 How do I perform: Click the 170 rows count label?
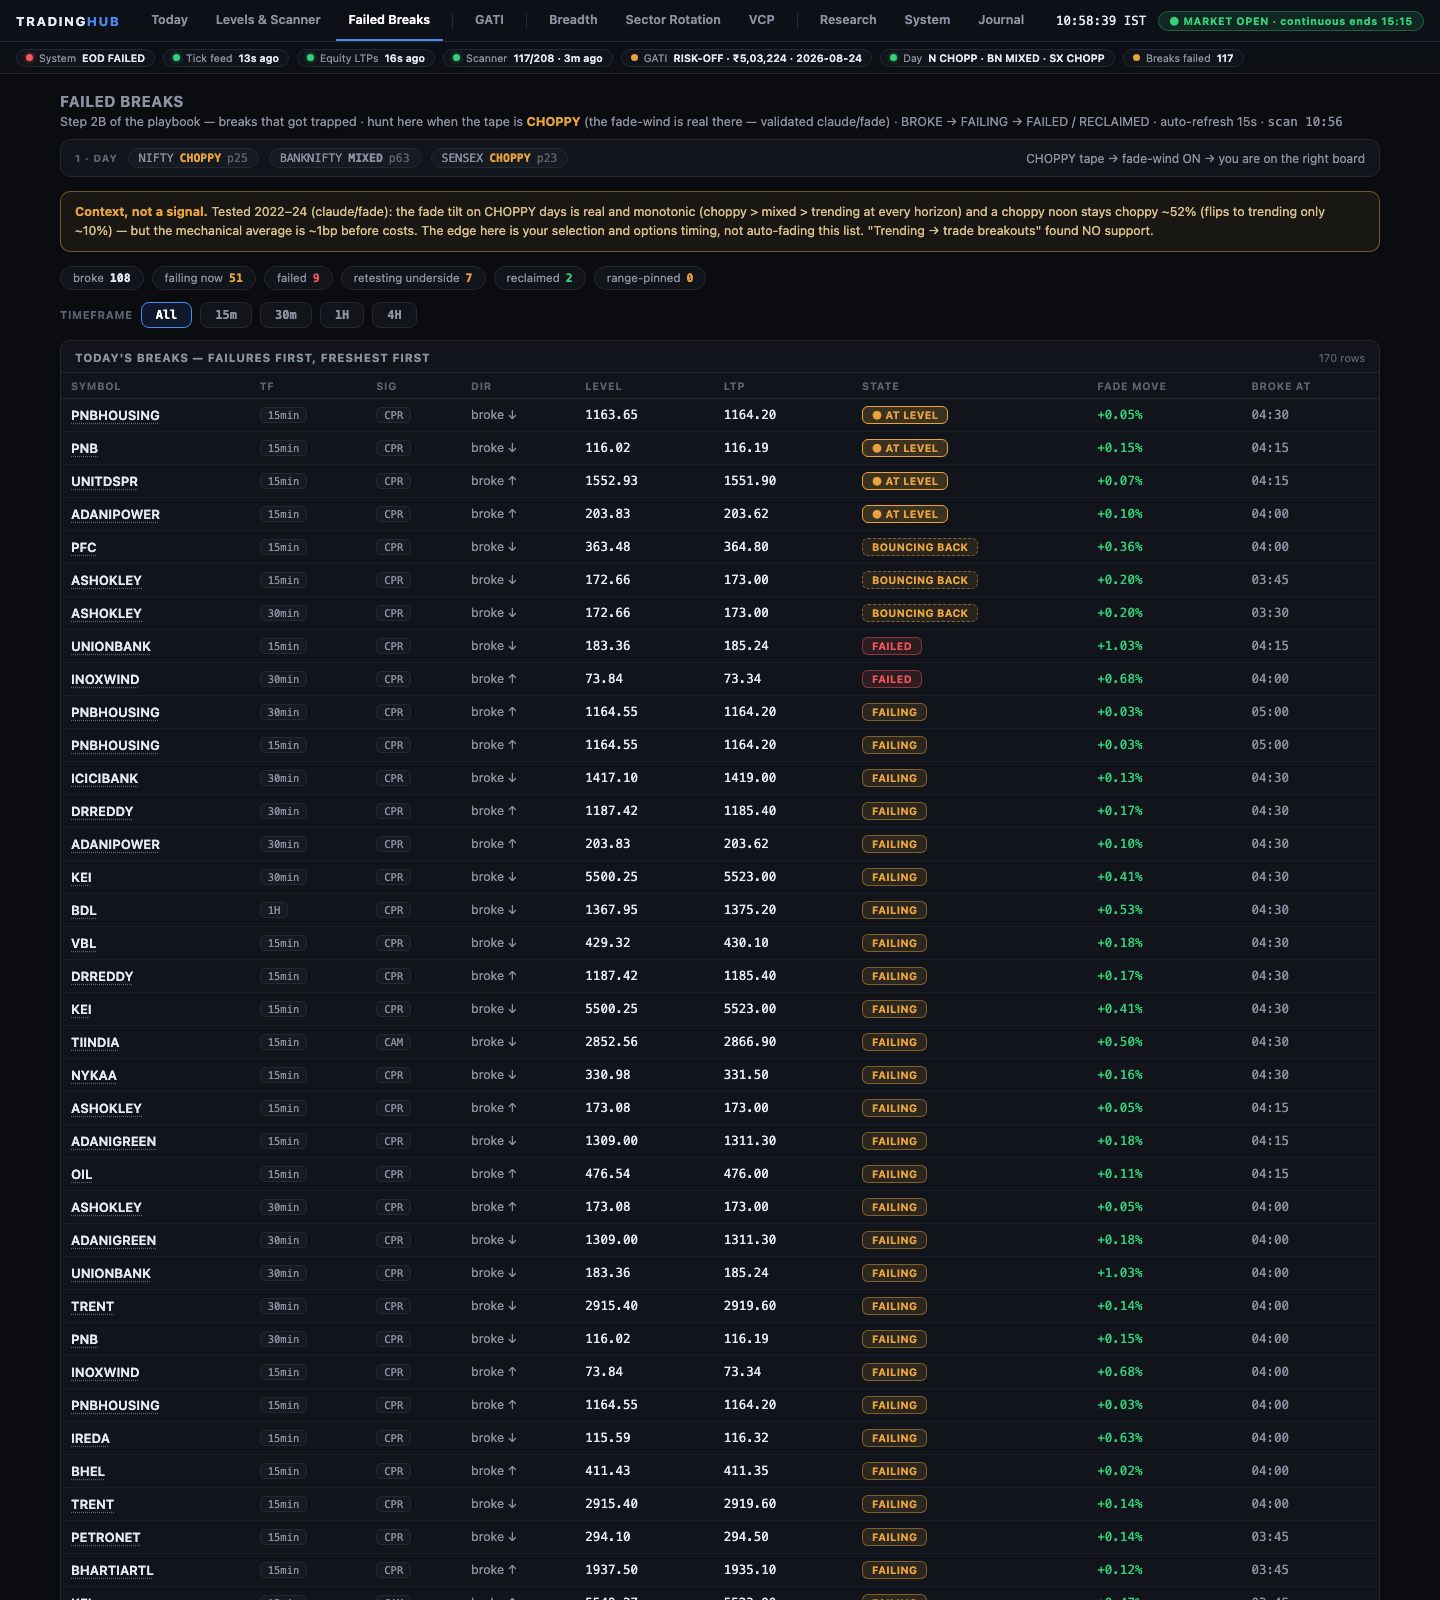[x=1342, y=358]
